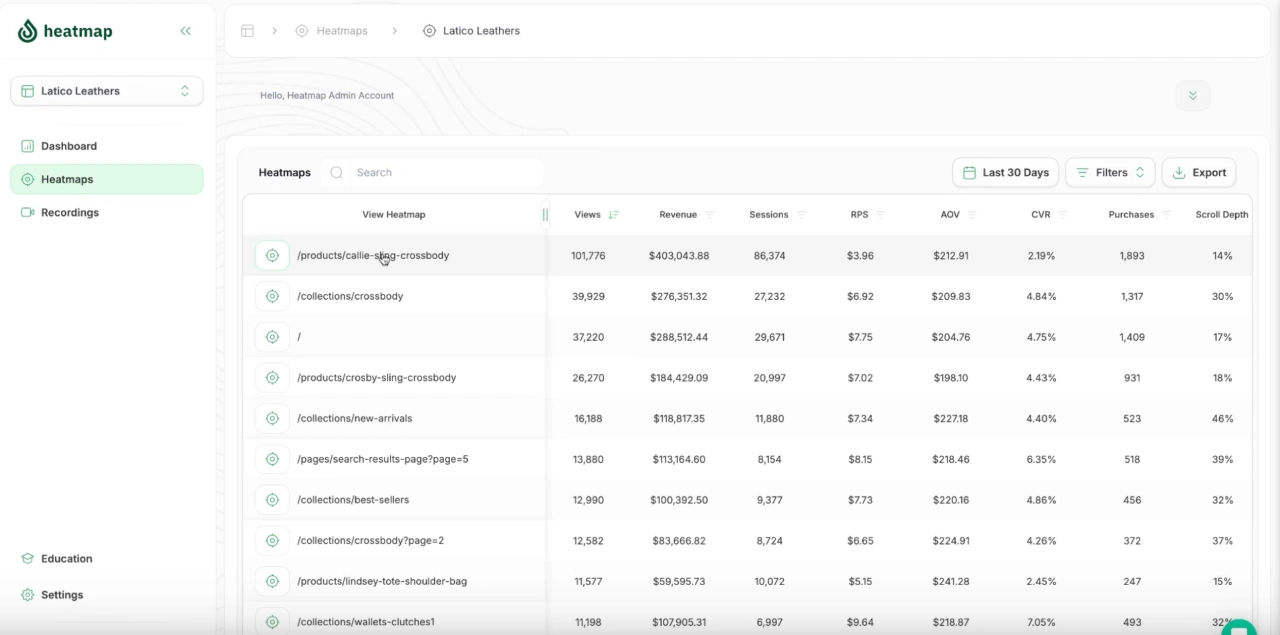Click the Search field in the Heatmaps table
Screen dimensions: 1280x635
tap(435, 173)
